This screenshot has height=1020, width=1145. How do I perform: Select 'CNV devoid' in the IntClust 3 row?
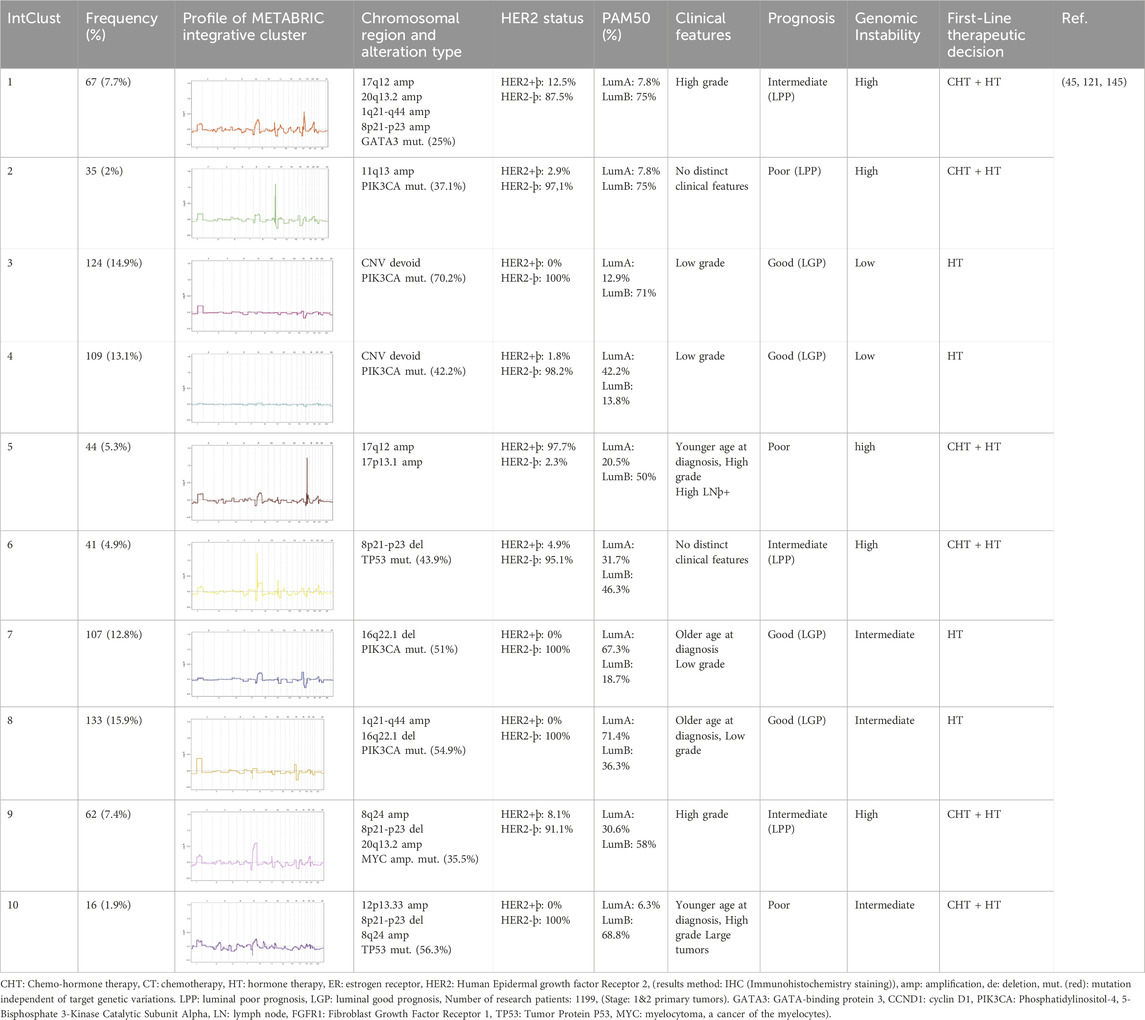[x=391, y=263]
